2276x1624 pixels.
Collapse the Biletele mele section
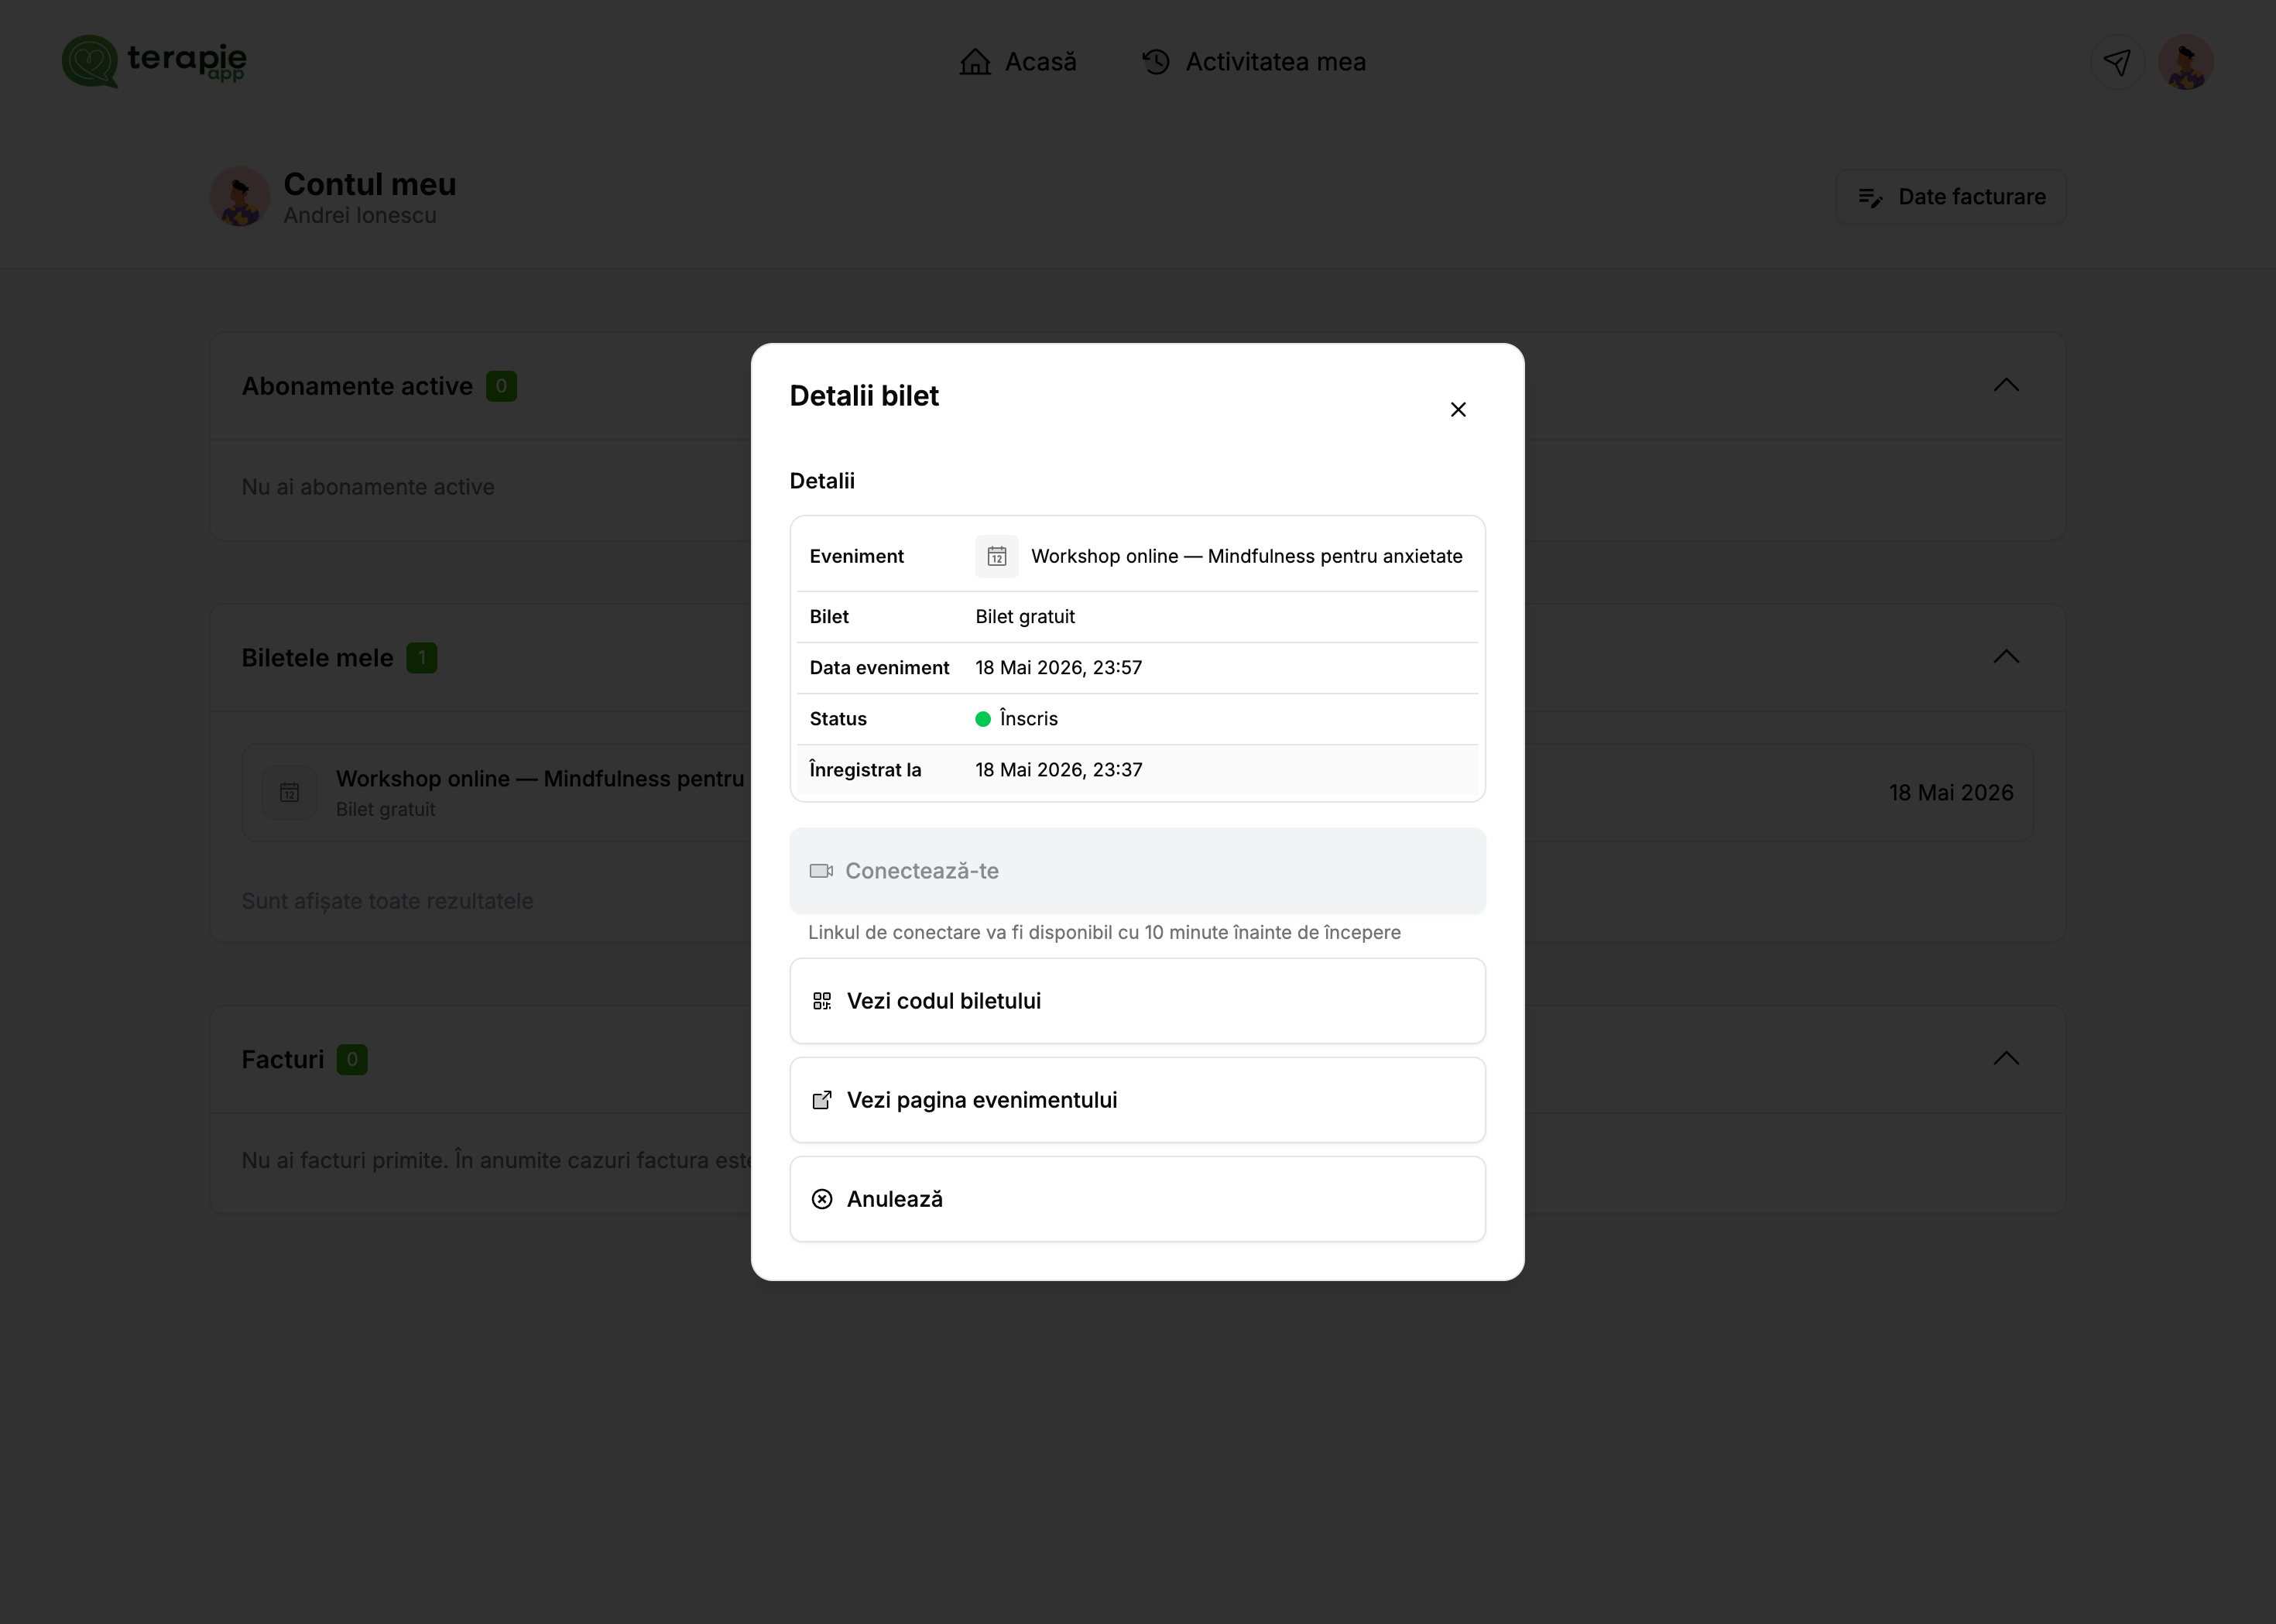(x=2006, y=657)
